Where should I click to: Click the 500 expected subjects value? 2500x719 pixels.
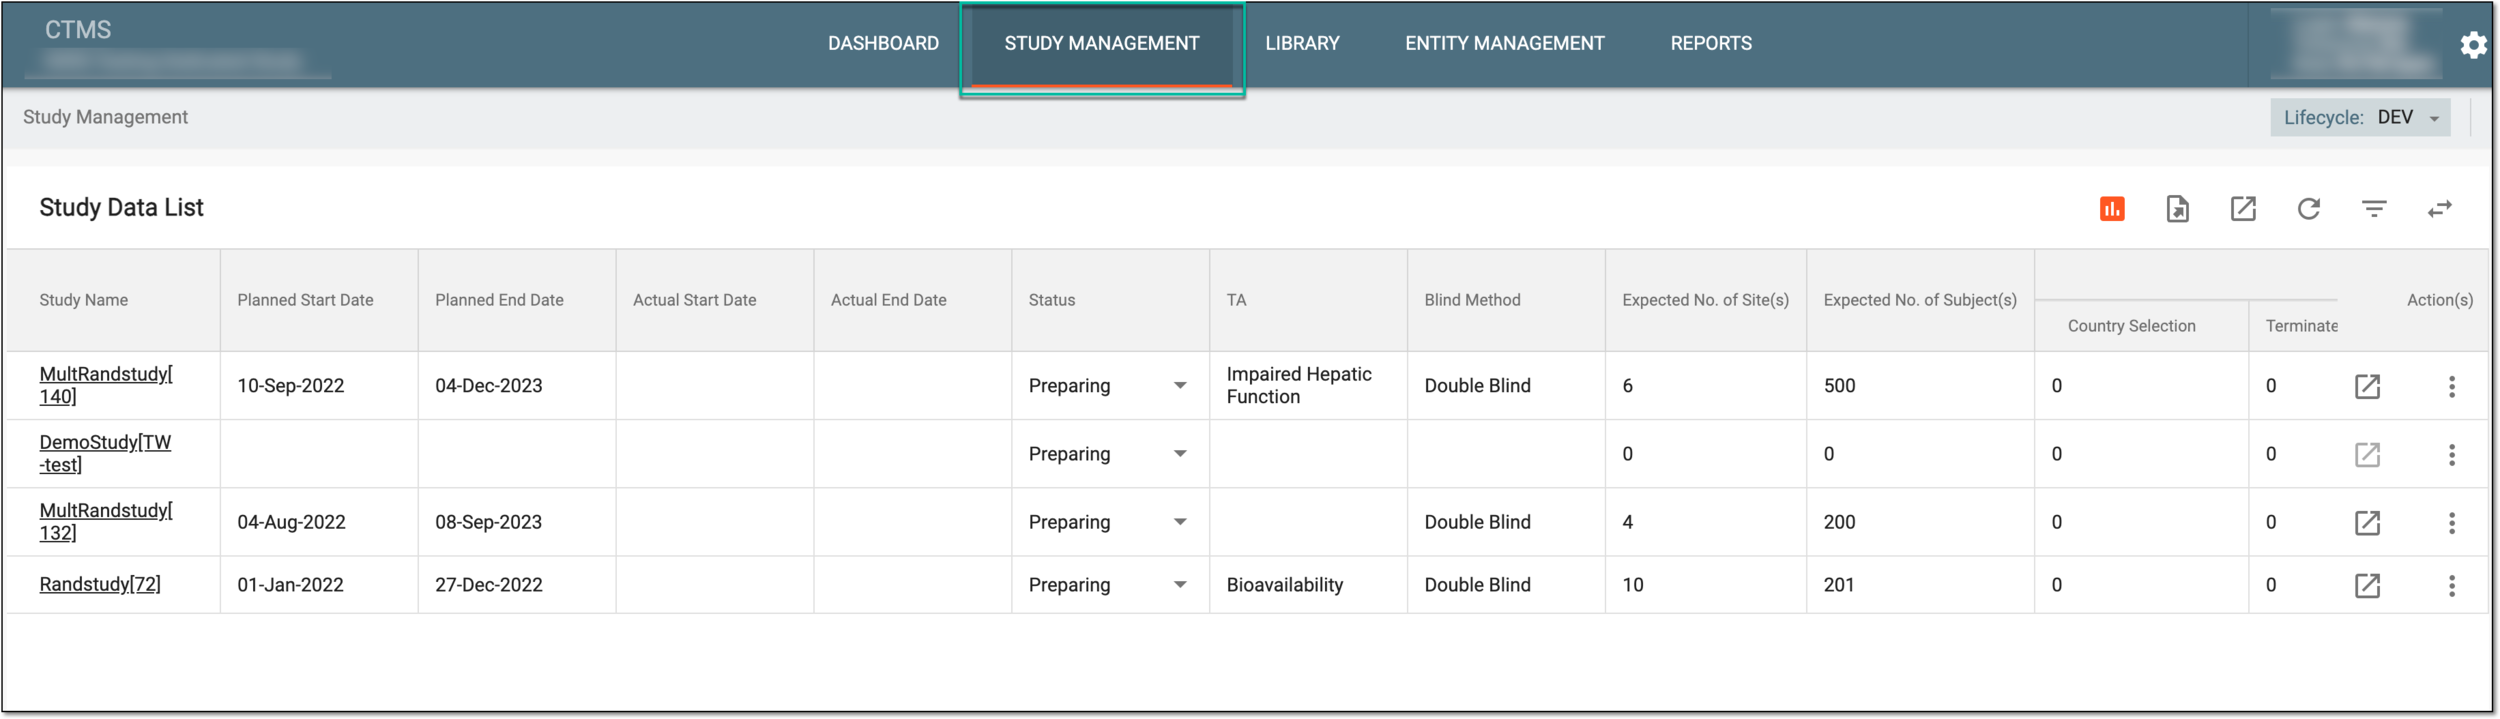coord(1839,386)
